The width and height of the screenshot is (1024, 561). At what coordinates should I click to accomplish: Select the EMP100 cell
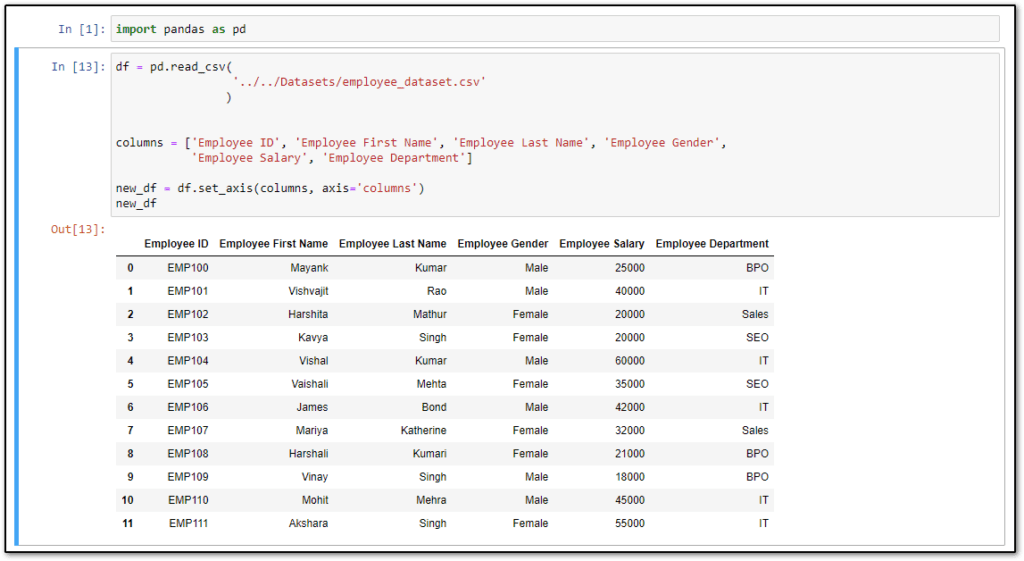tap(188, 268)
